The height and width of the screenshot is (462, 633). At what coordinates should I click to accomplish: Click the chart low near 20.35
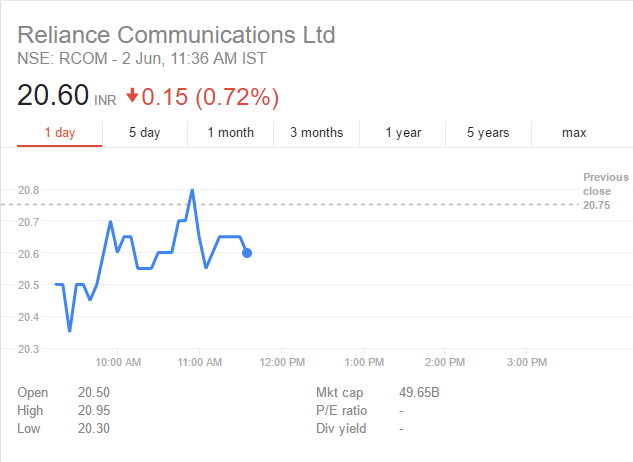70,330
